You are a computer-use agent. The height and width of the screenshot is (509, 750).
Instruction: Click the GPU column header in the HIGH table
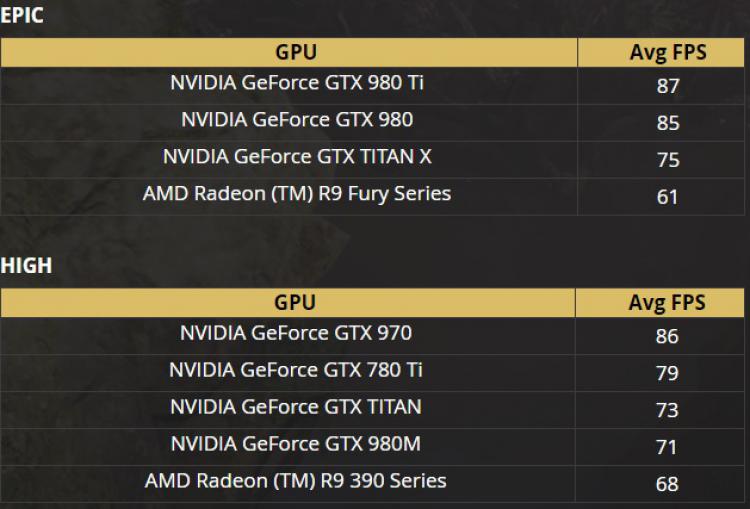pos(295,302)
